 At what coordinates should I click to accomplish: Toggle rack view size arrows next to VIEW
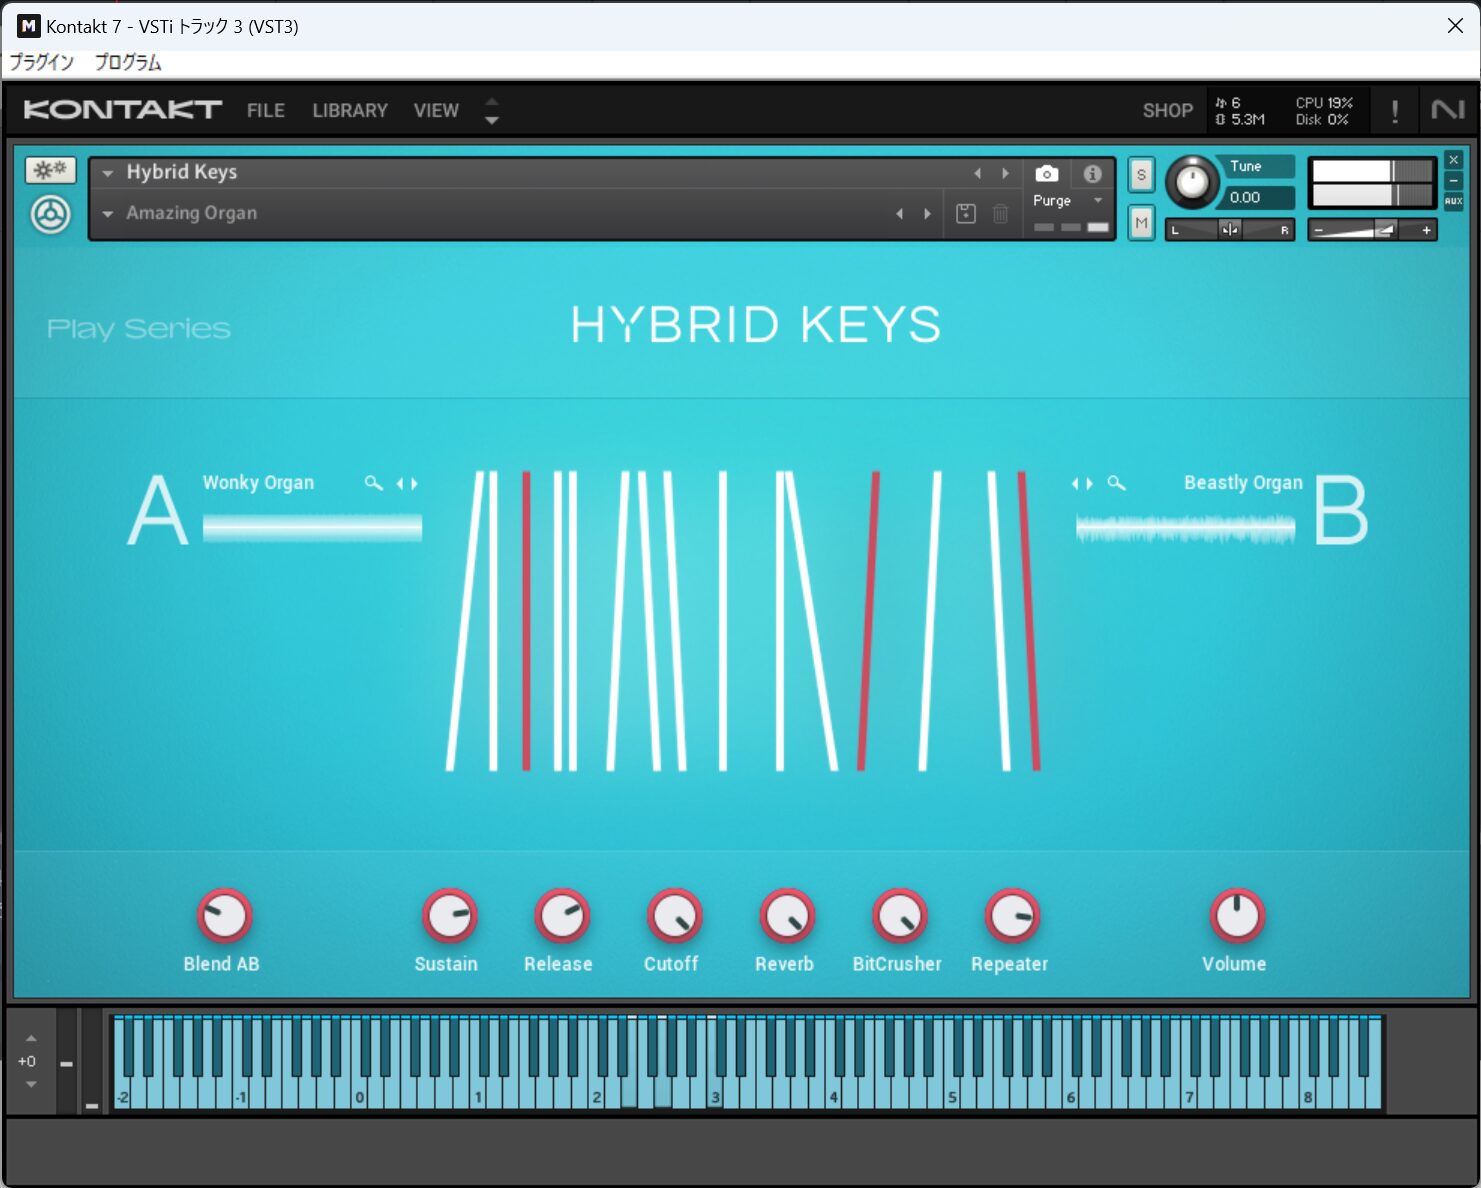tap(491, 110)
